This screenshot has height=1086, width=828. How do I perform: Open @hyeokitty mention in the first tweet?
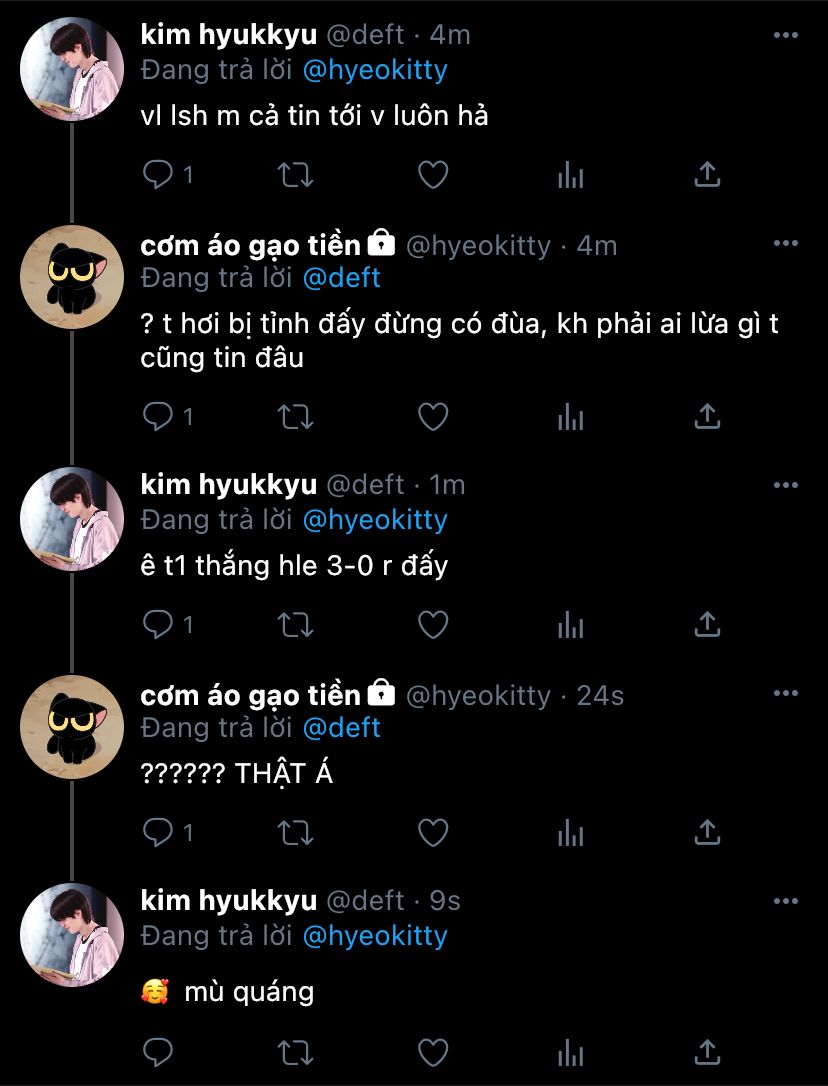(375, 70)
